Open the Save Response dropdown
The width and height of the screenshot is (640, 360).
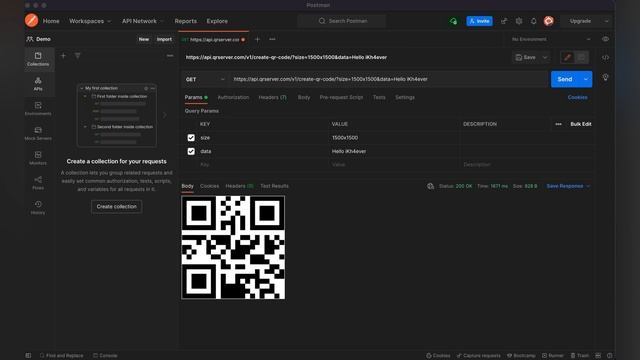pyautogui.click(x=568, y=186)
